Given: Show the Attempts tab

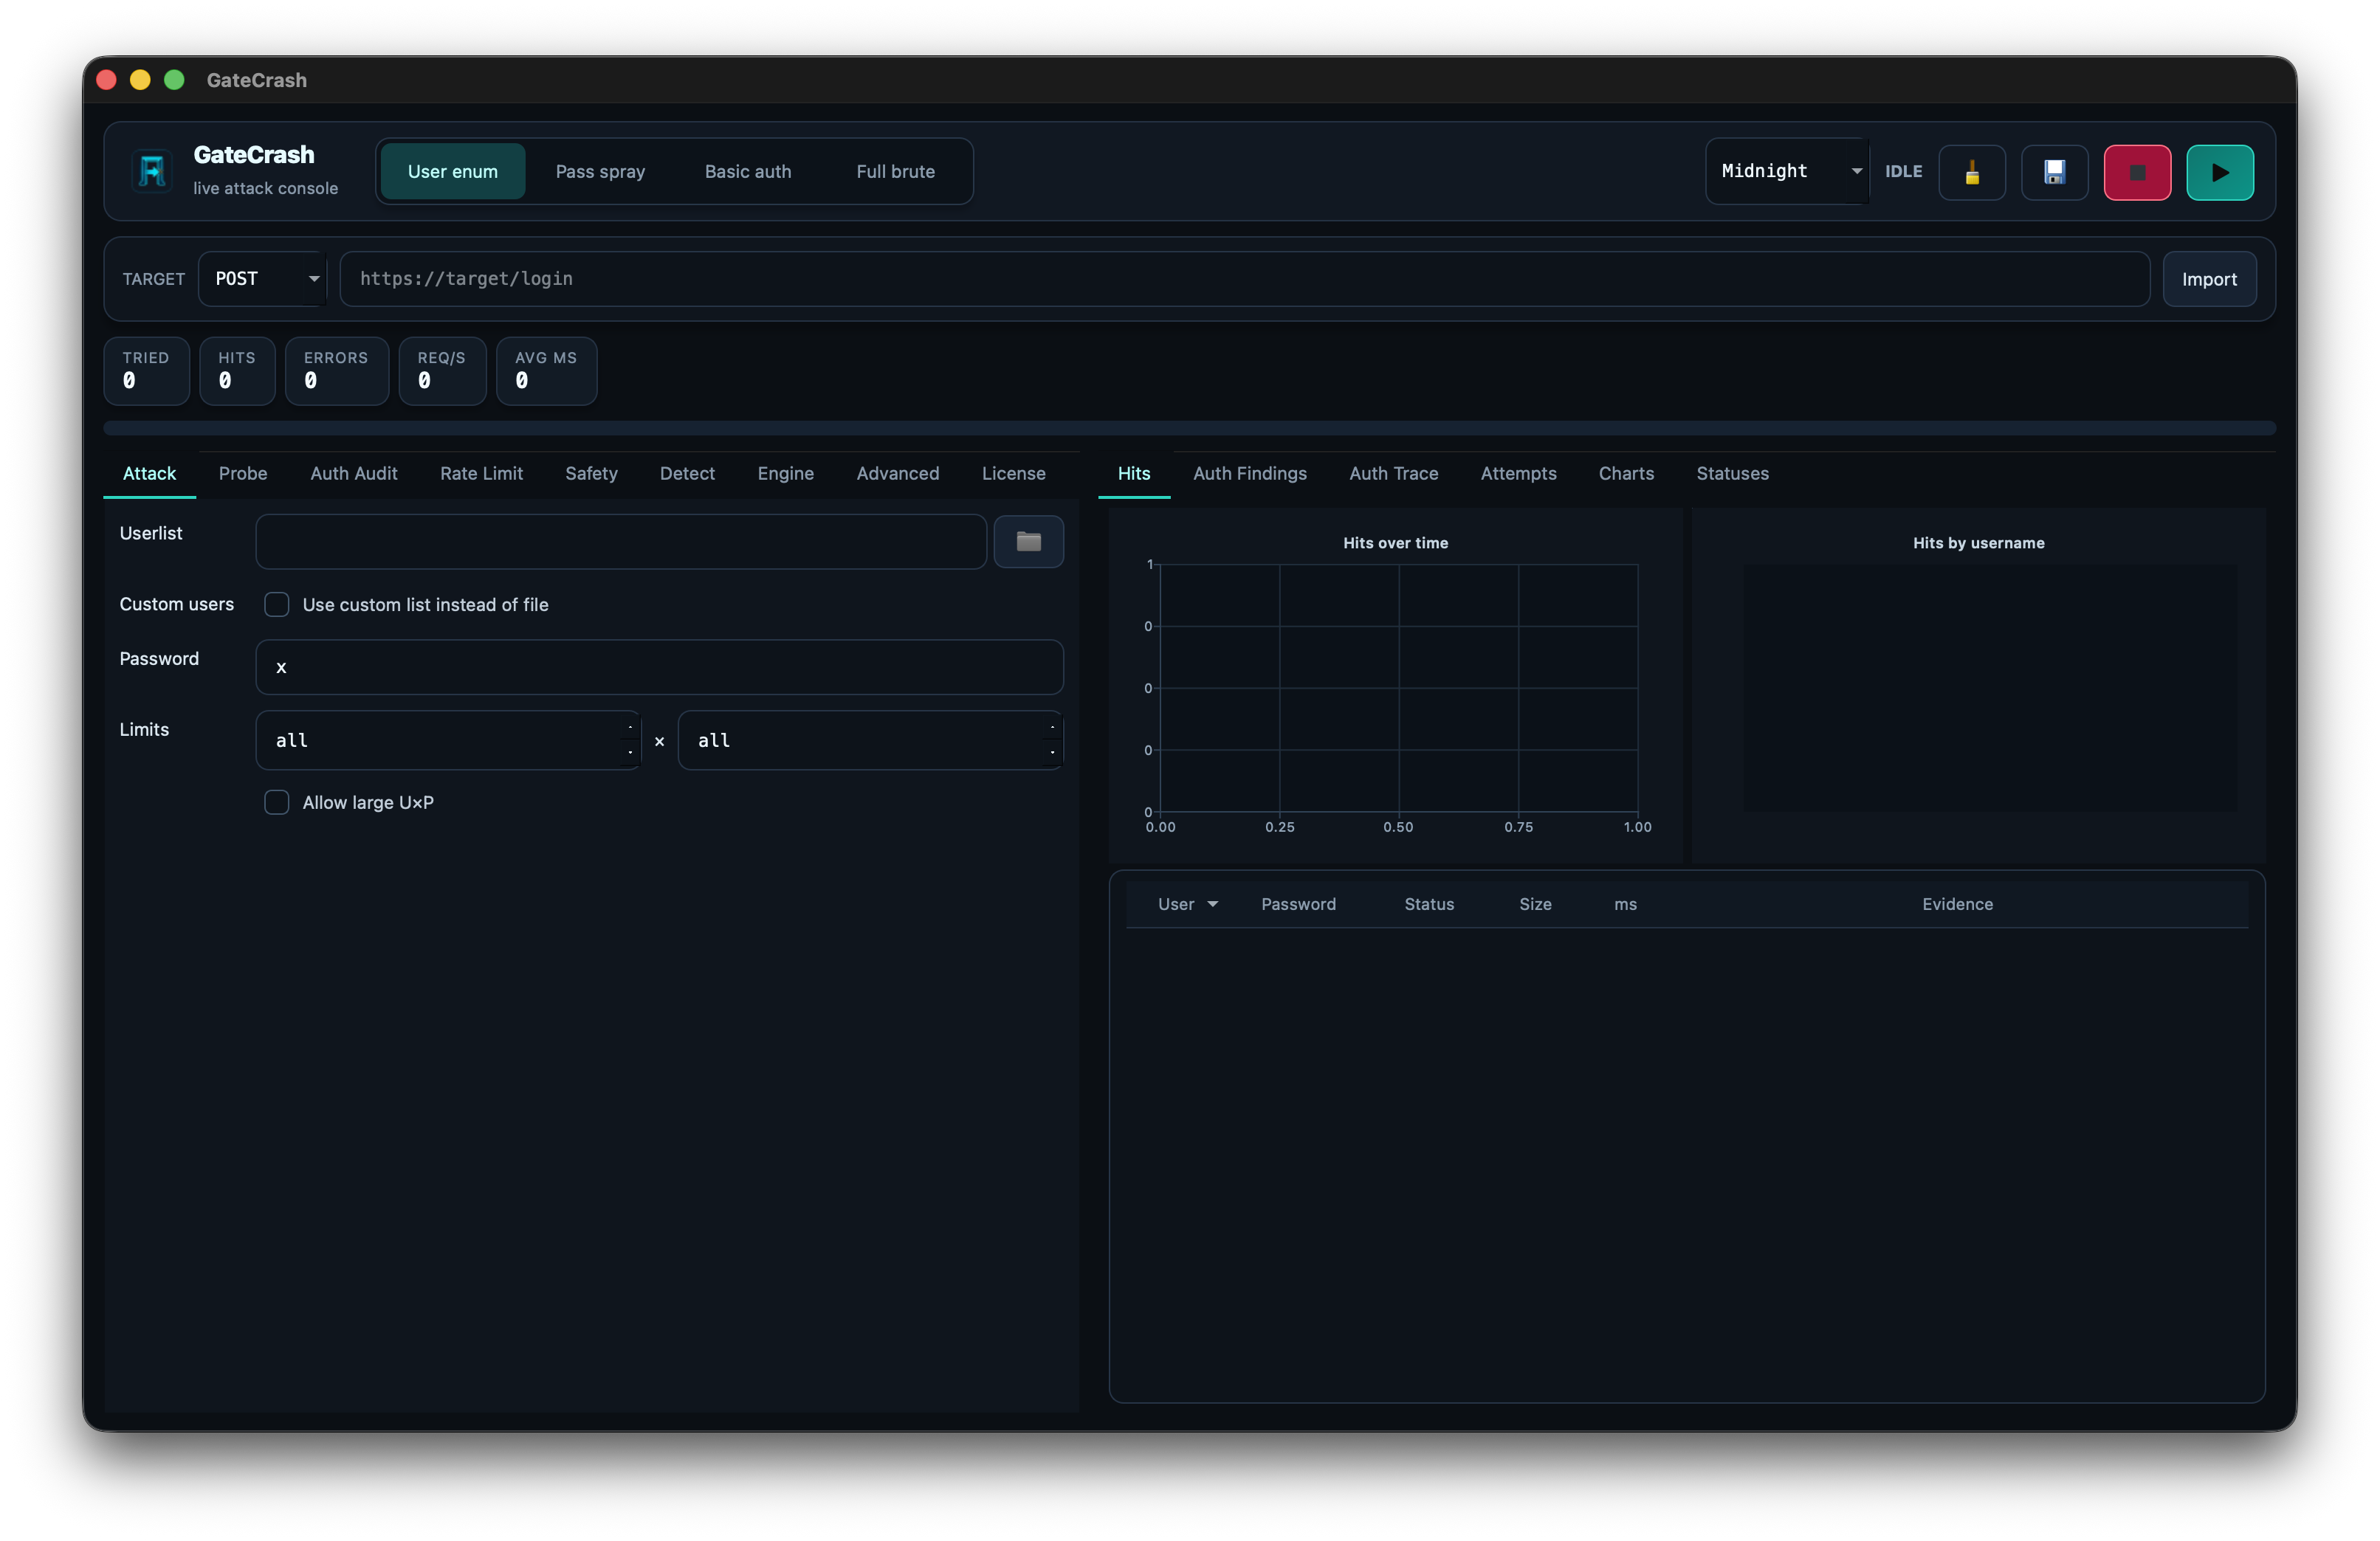Looking at the screenshot, I should [1518, 474].
